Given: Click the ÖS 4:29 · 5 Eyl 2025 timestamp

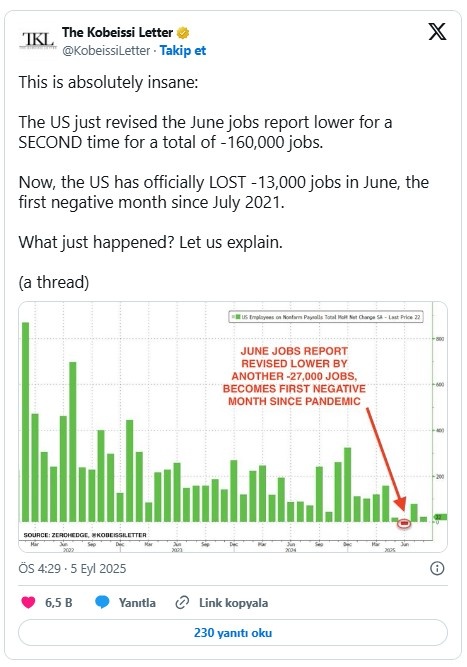Looking at the screenshot, I should (x=72, y=569).
